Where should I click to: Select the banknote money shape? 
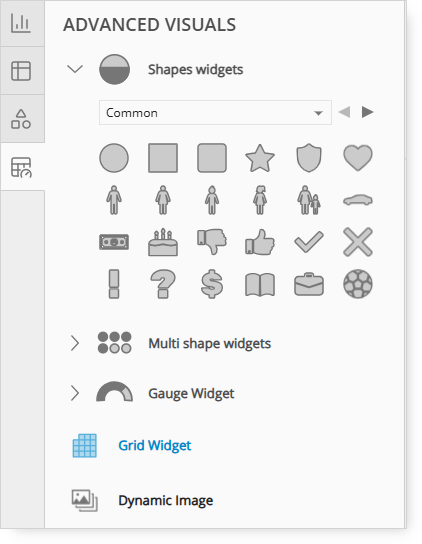coord(114,242)
